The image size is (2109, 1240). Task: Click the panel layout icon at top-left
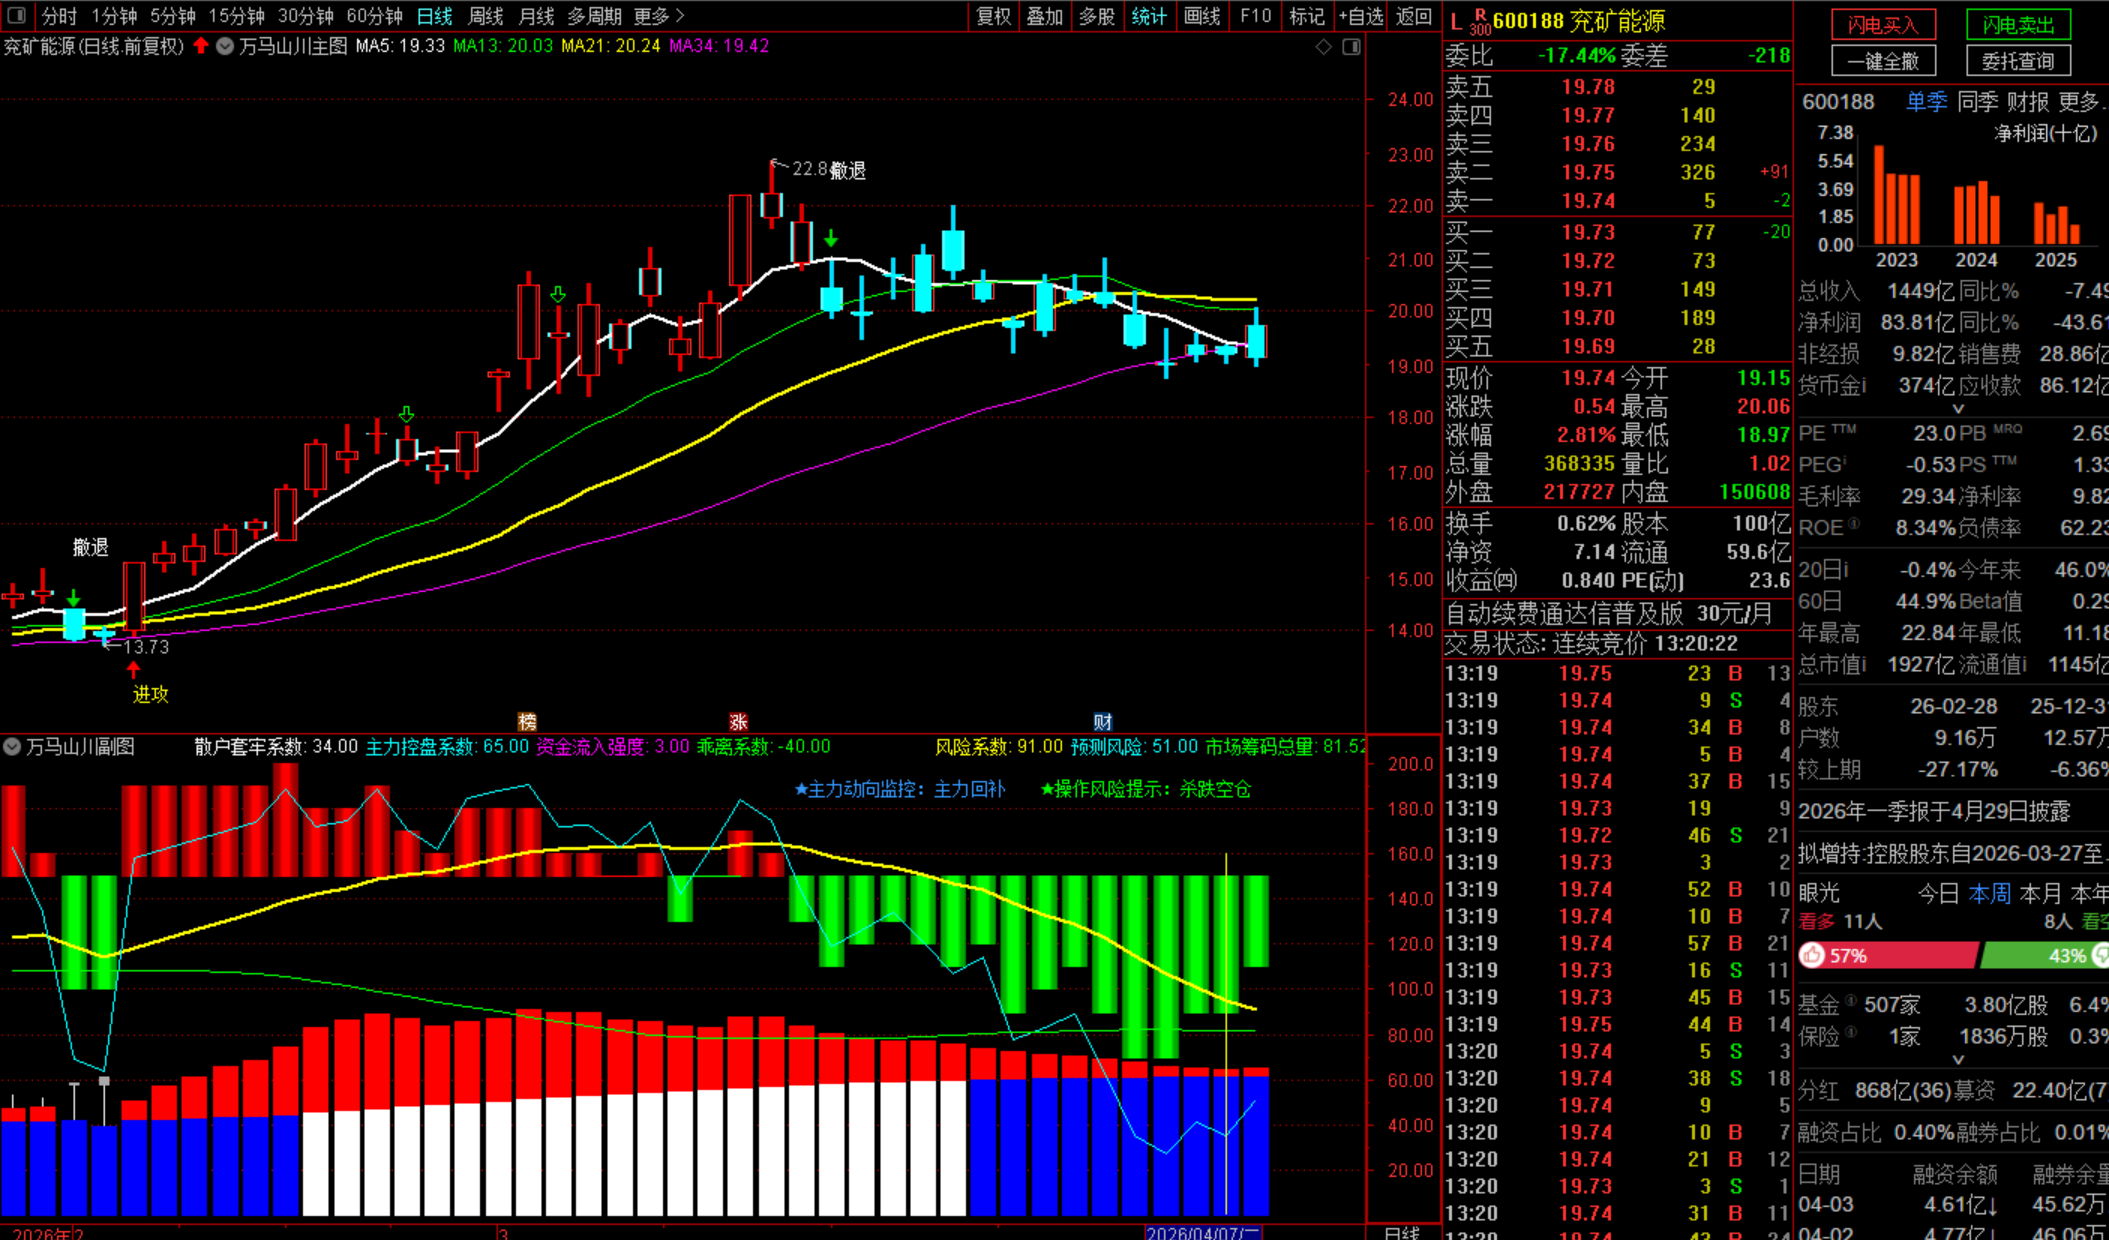(x=16, y=16)
